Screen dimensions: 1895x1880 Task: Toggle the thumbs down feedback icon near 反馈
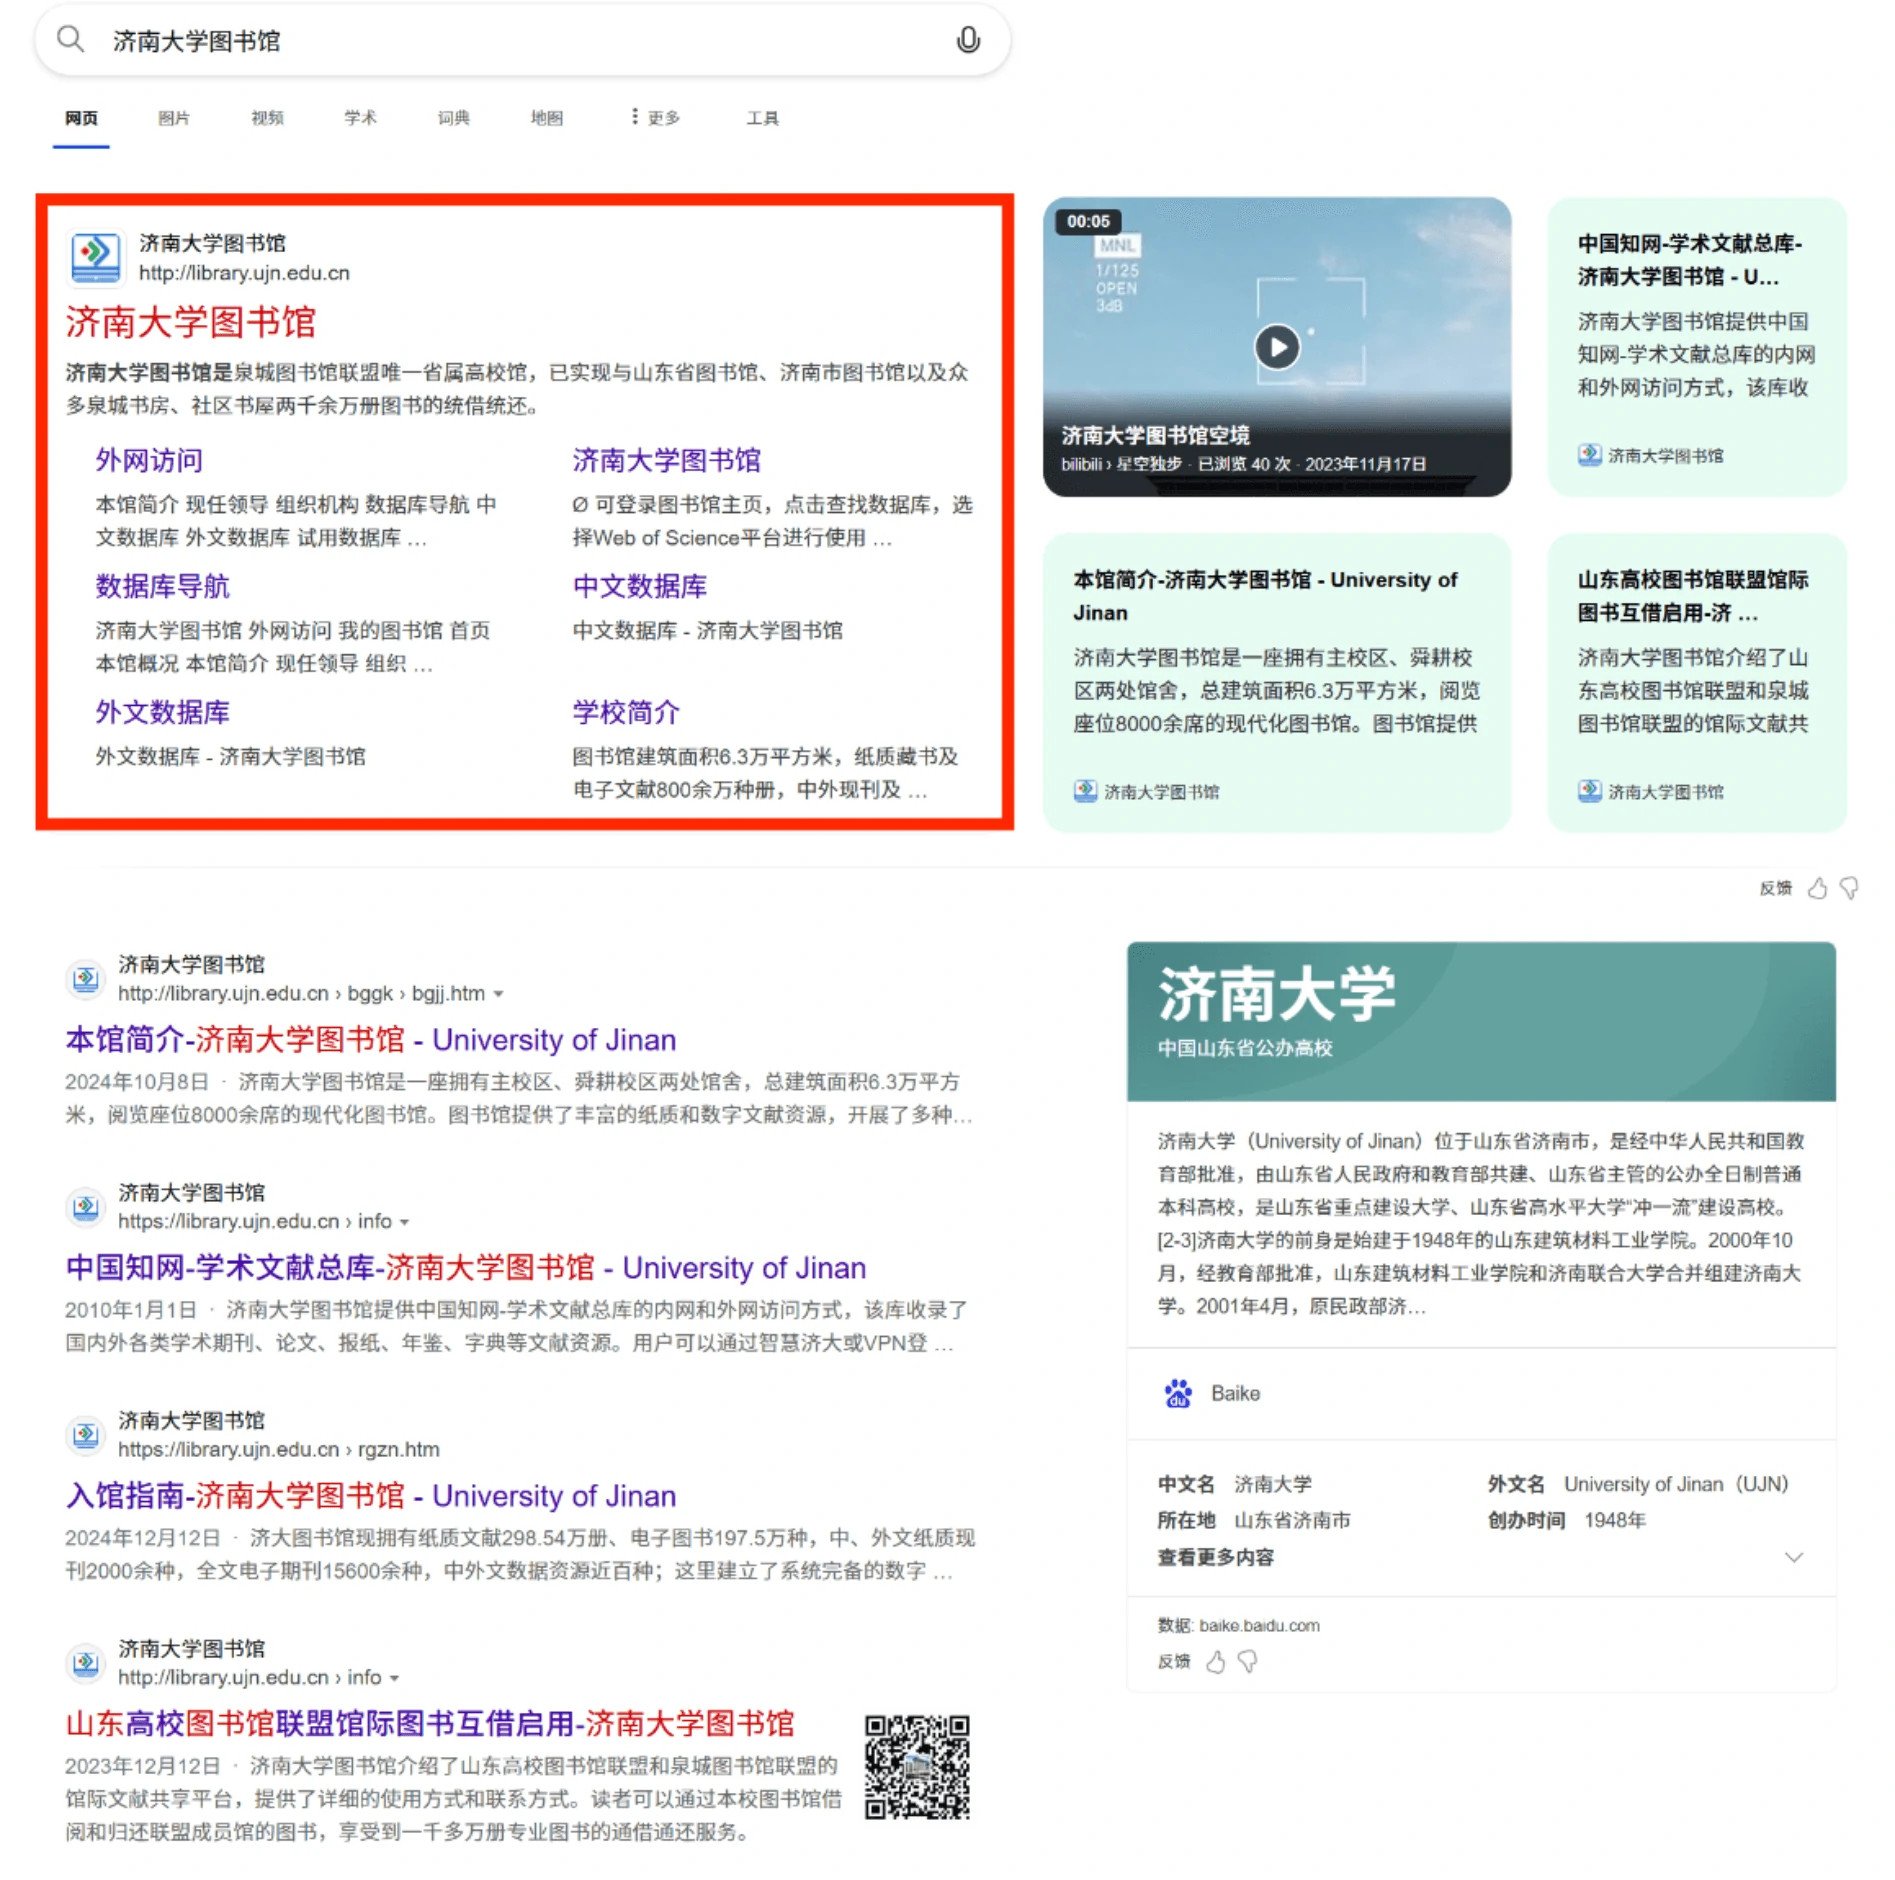(x=1849, y=889)
